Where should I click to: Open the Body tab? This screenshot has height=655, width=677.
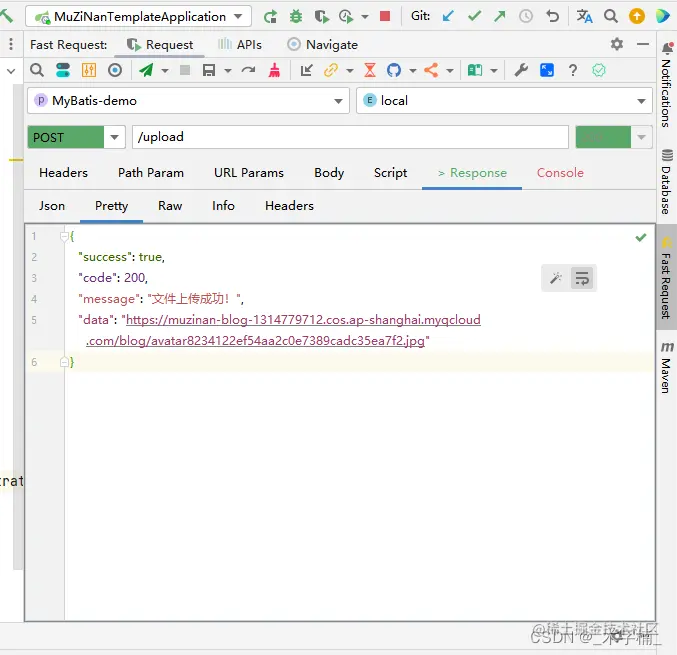coord(329,173)
